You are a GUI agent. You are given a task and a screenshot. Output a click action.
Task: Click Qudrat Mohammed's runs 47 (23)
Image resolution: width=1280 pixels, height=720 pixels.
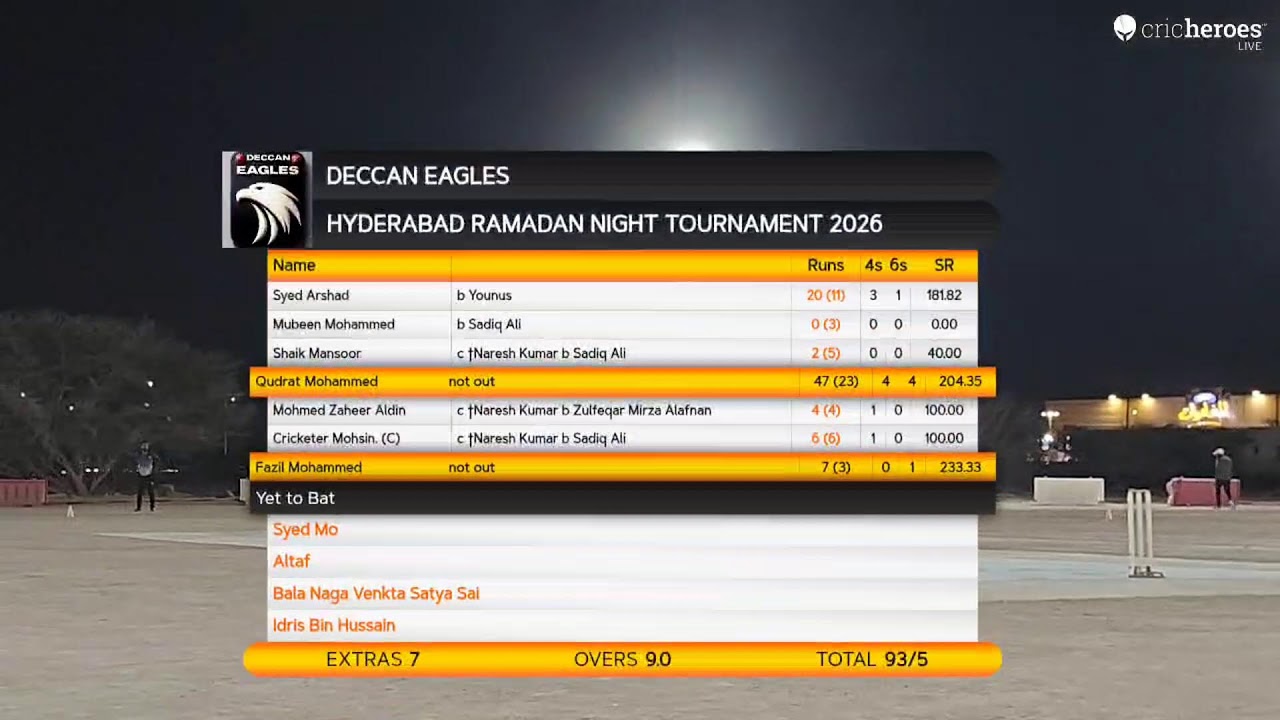[x=836, y=381]
